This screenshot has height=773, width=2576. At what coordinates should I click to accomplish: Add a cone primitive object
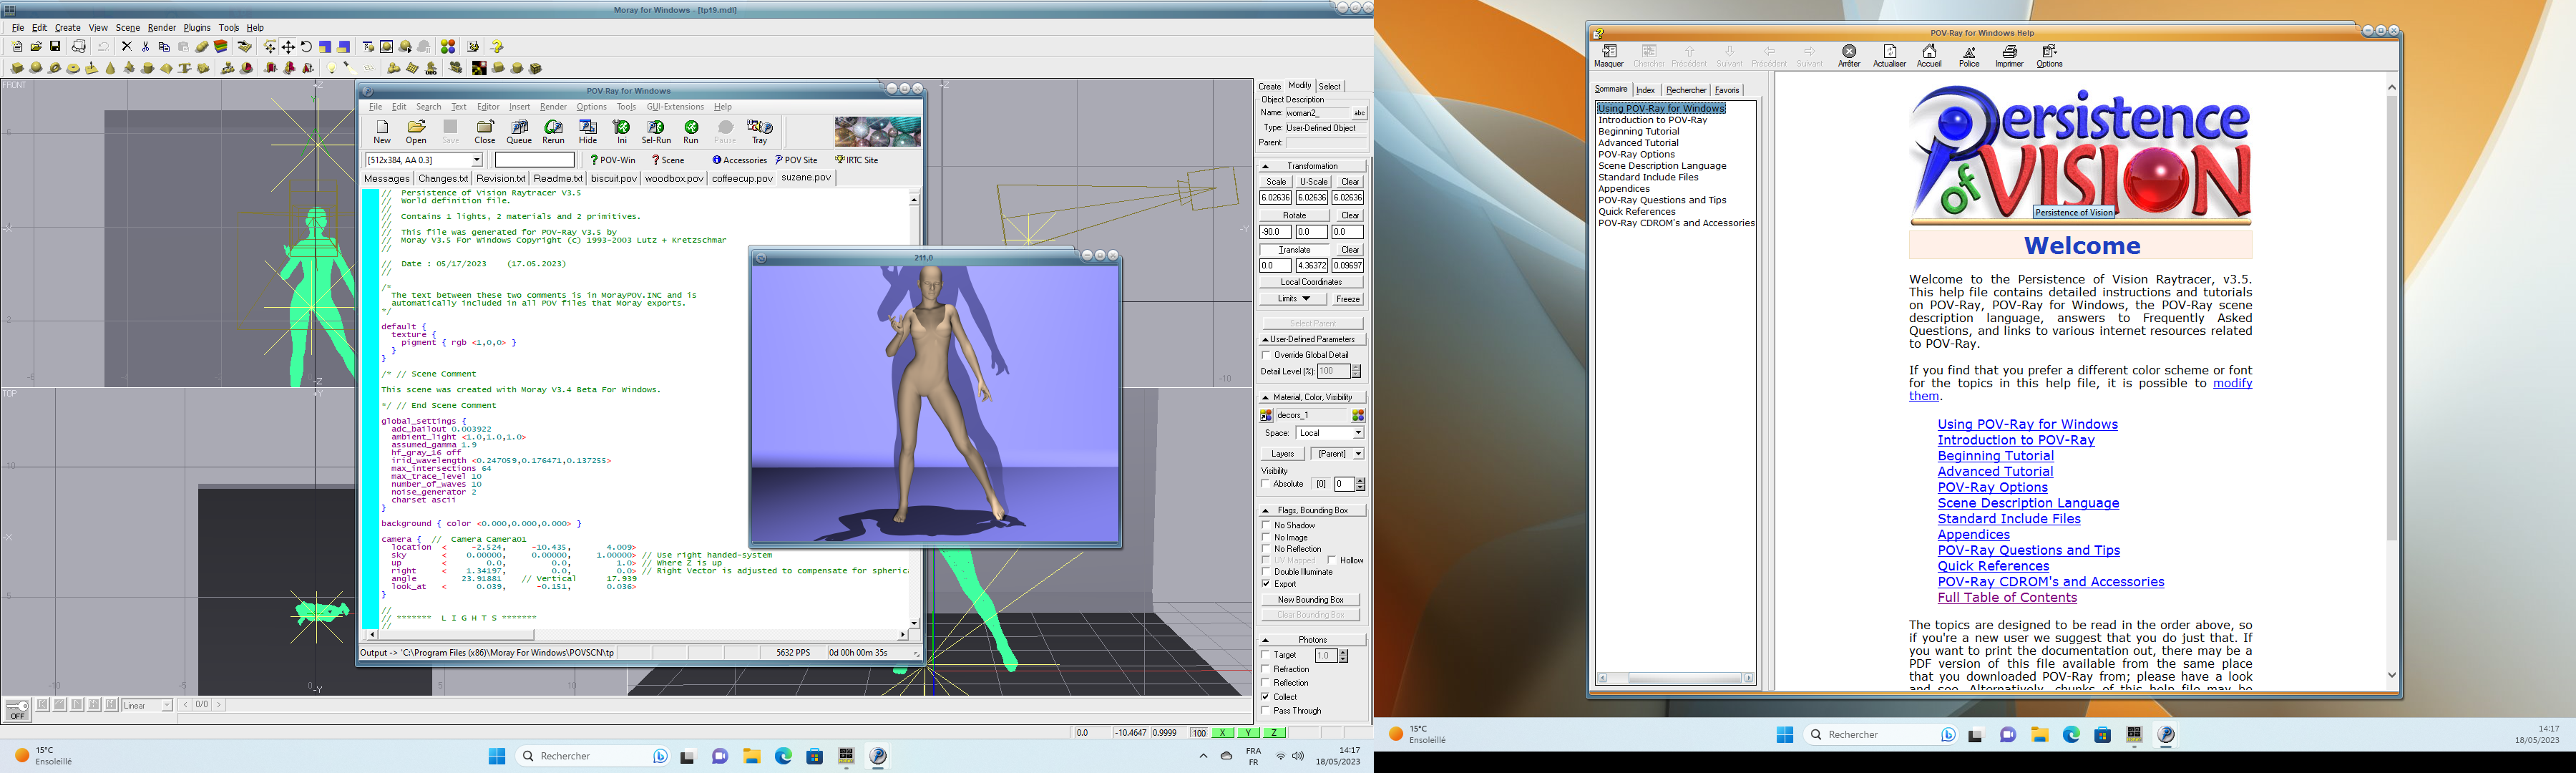[110, 68]
